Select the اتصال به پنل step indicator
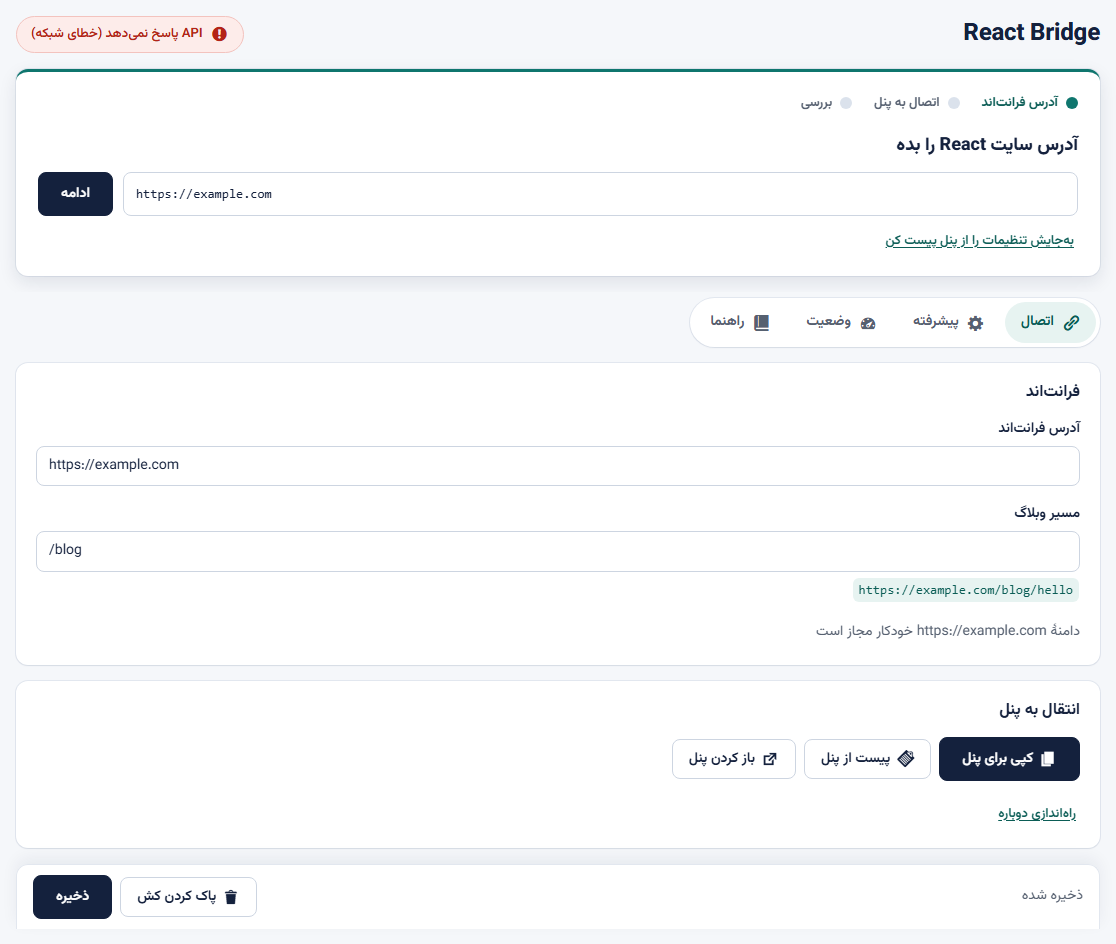1116x944 pixels. coord(917,103)
